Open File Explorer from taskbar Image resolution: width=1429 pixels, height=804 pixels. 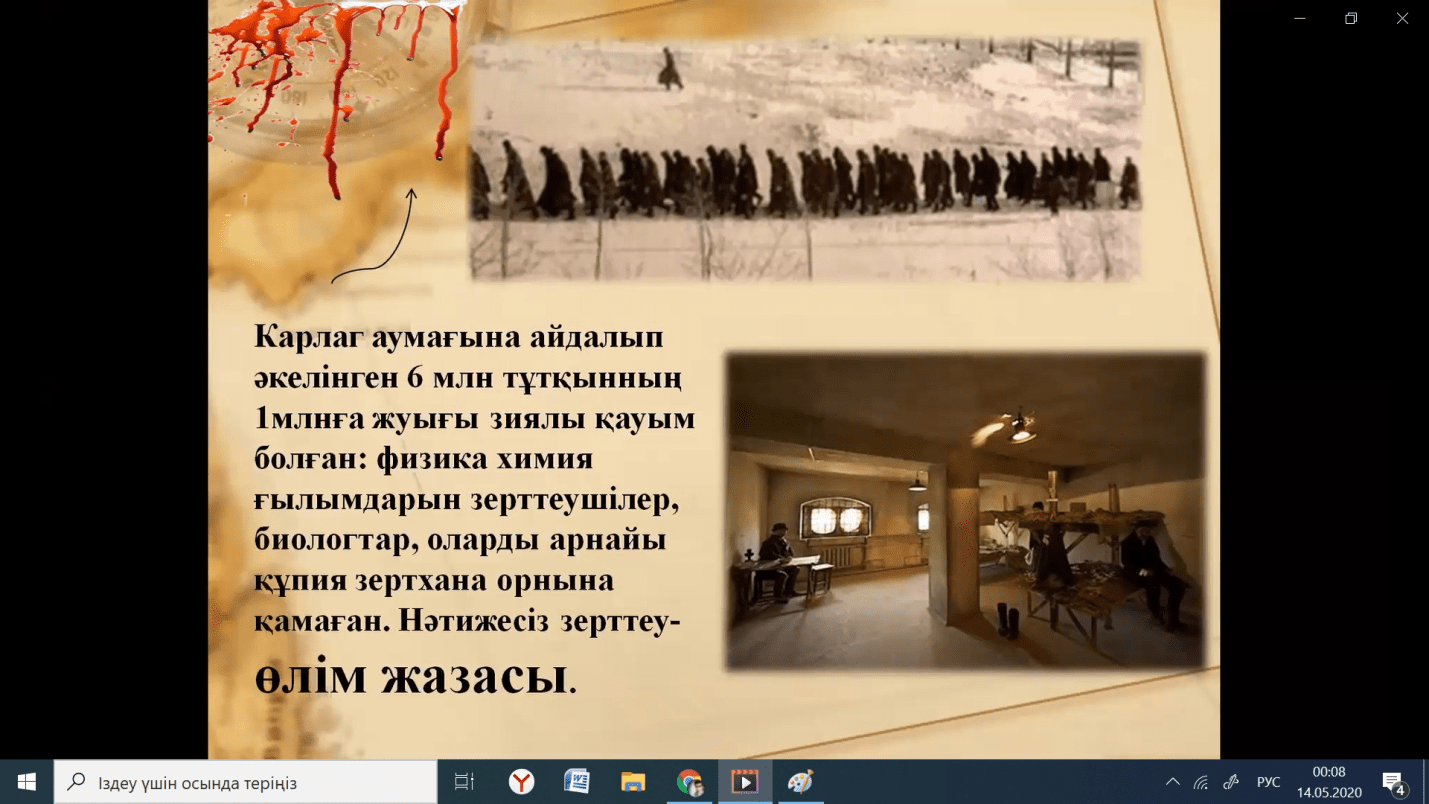pyautogui.click(x=633, y=782)
